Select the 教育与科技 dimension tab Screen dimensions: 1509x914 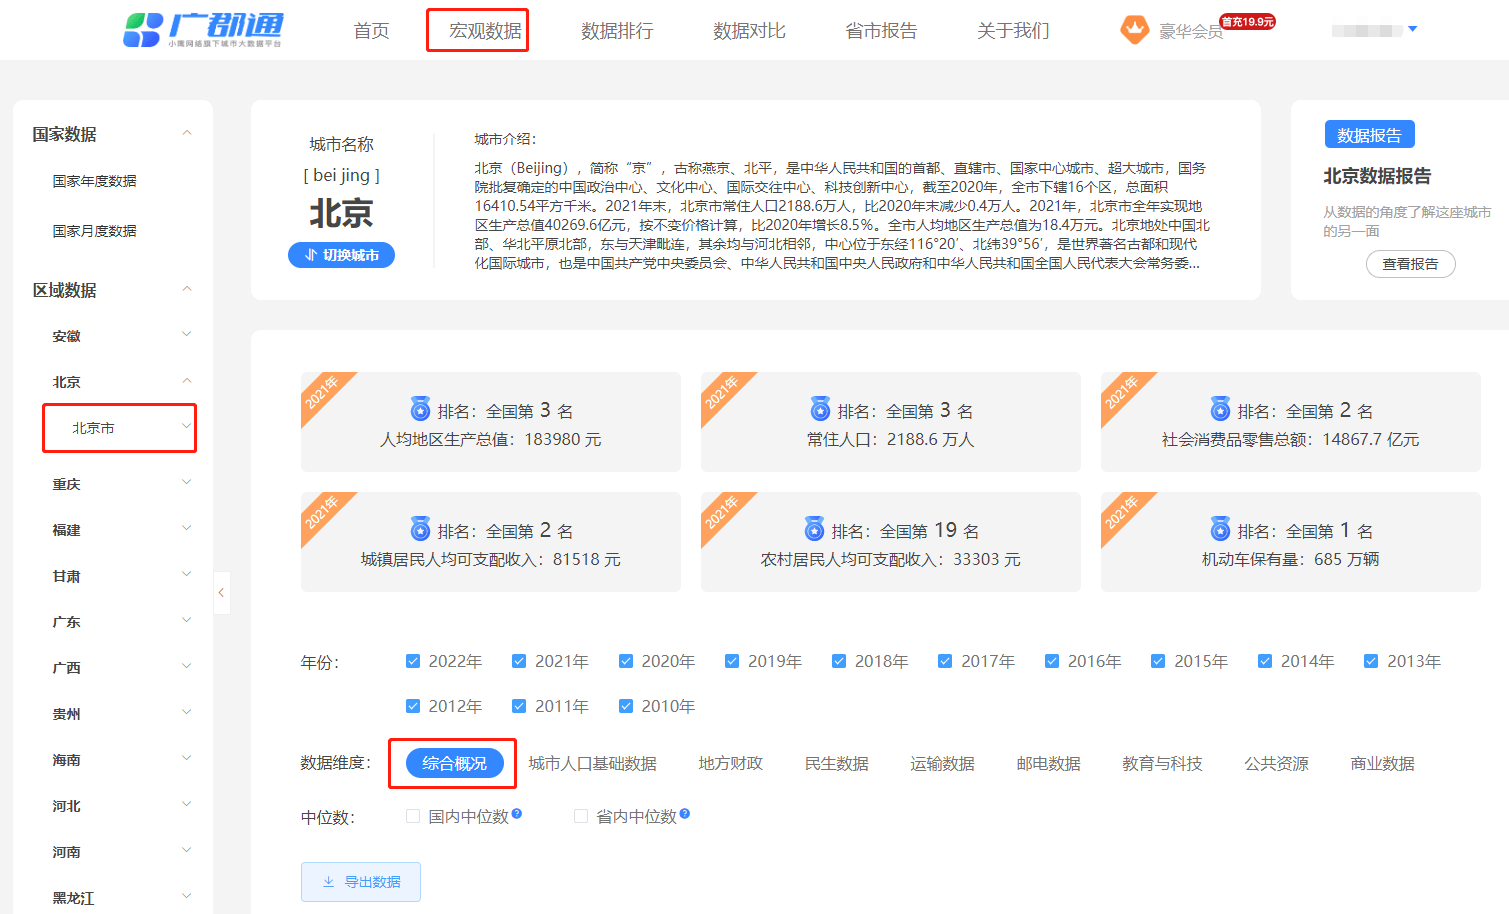(1162, 763)
